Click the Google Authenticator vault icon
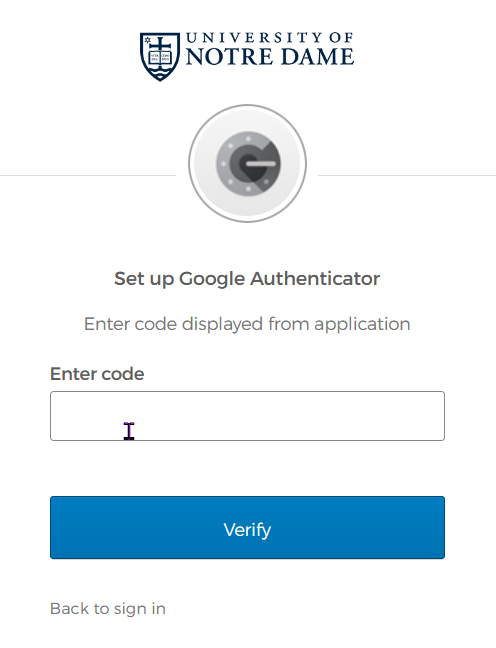 point(248,163)
